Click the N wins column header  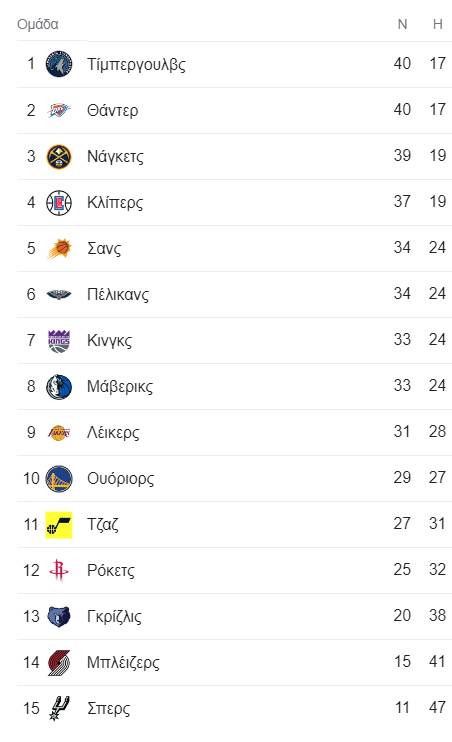pyautogui.click(x=402, y=24)
